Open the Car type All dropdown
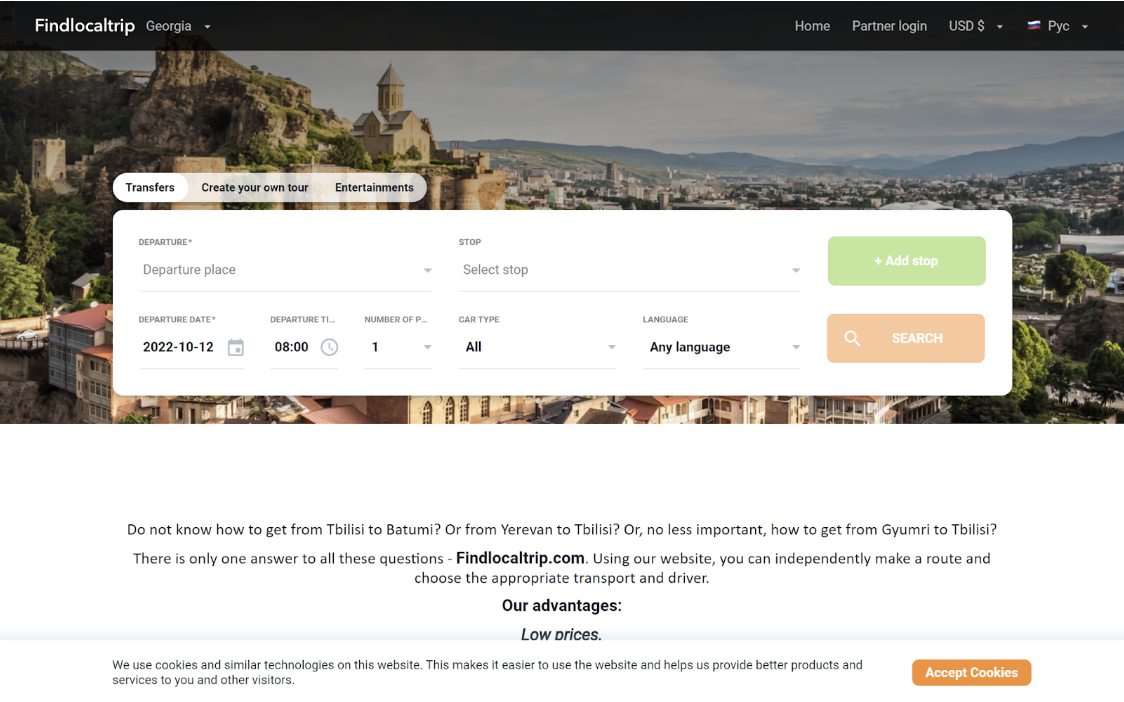1124x702 pixels. 537,347
